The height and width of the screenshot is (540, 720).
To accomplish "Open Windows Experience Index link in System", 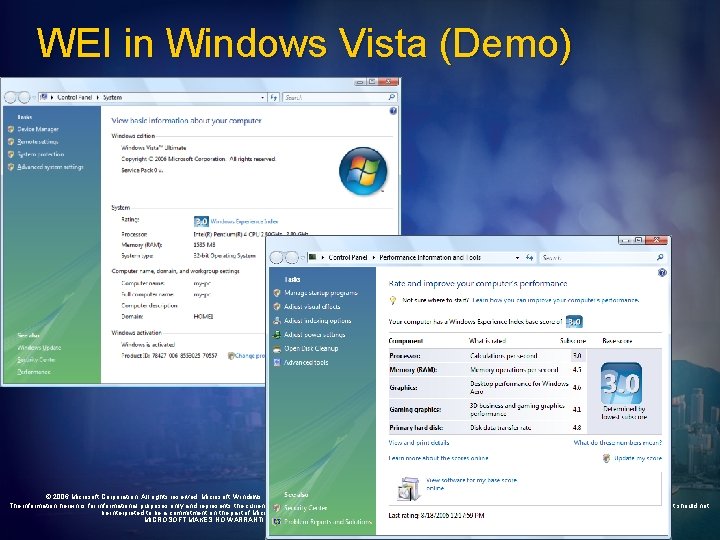I will coord(244,221).
